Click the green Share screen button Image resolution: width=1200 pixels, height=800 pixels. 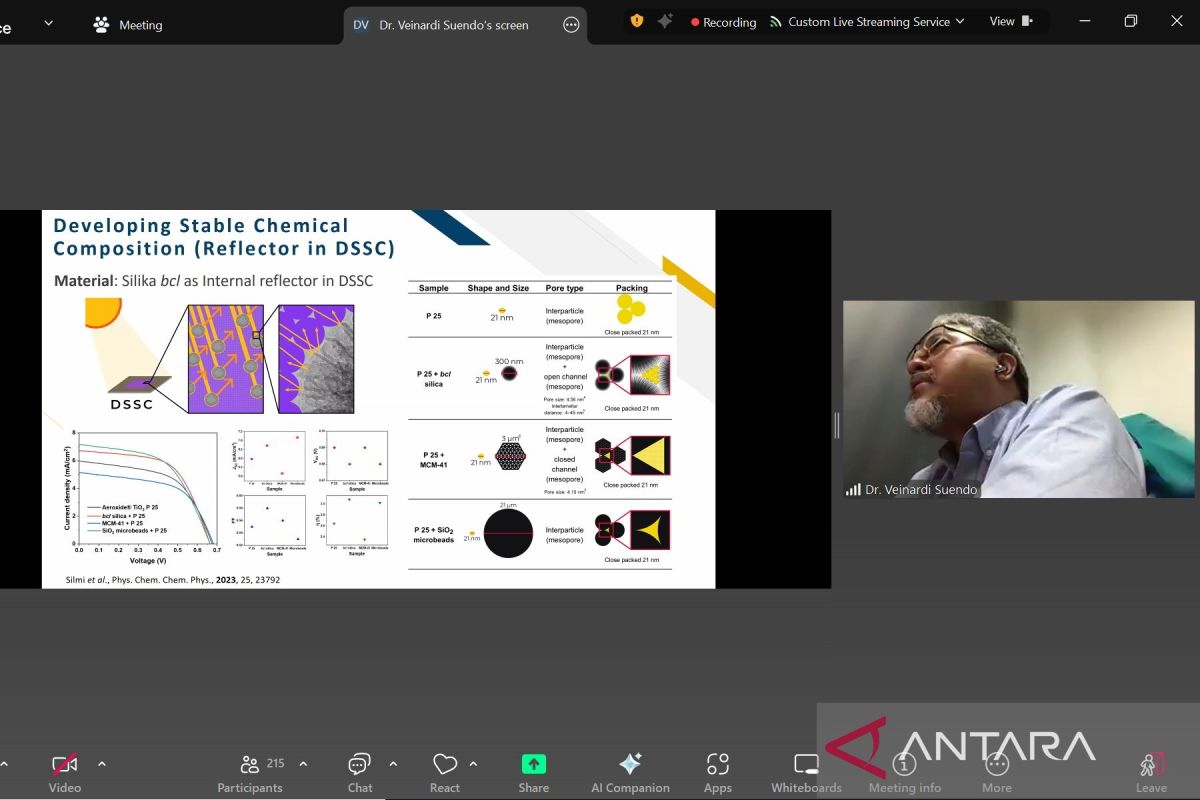[534, 772]
